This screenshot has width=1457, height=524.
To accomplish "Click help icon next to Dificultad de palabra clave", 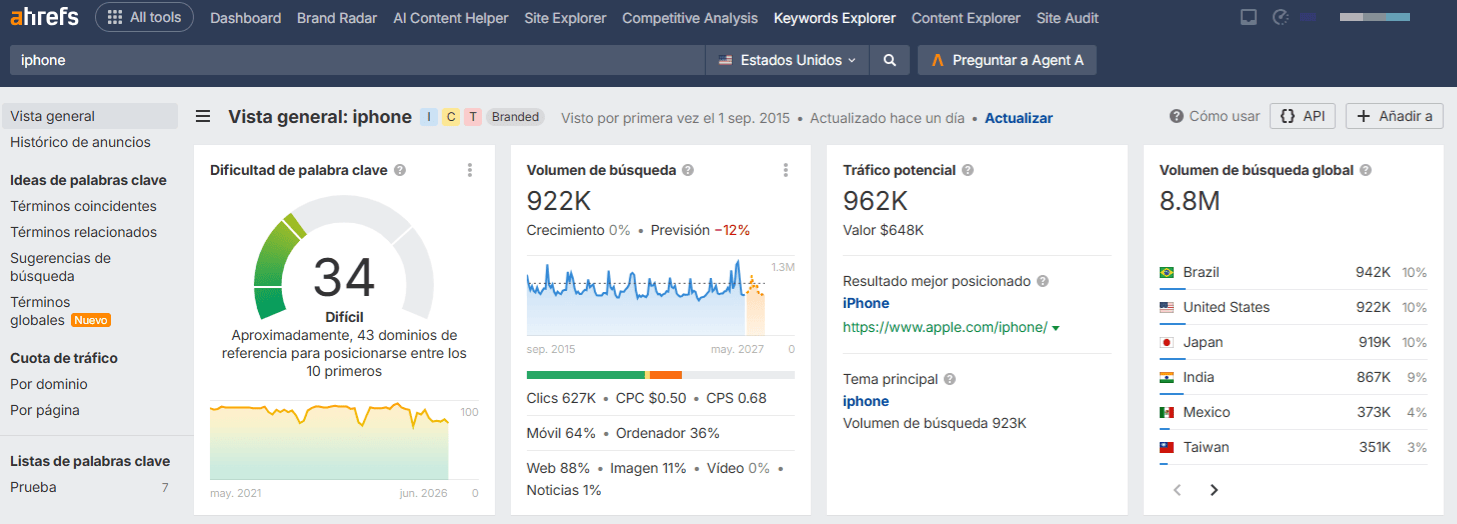I will (x=400, y=170).
